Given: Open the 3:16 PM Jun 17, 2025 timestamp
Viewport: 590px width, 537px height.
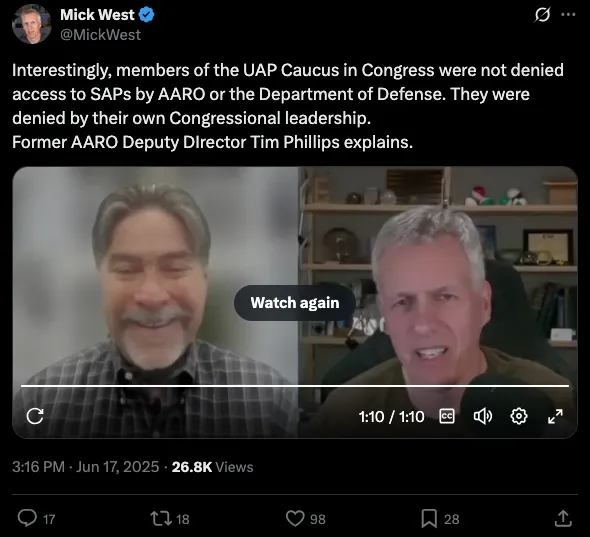Looking at the screenshot, I should [x=86, y=467].
